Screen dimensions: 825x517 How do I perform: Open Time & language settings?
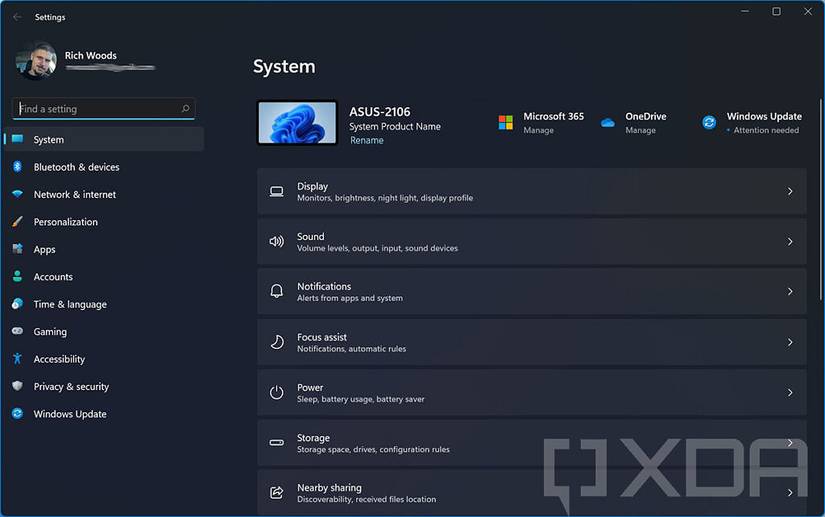click(x=104, y=304)
